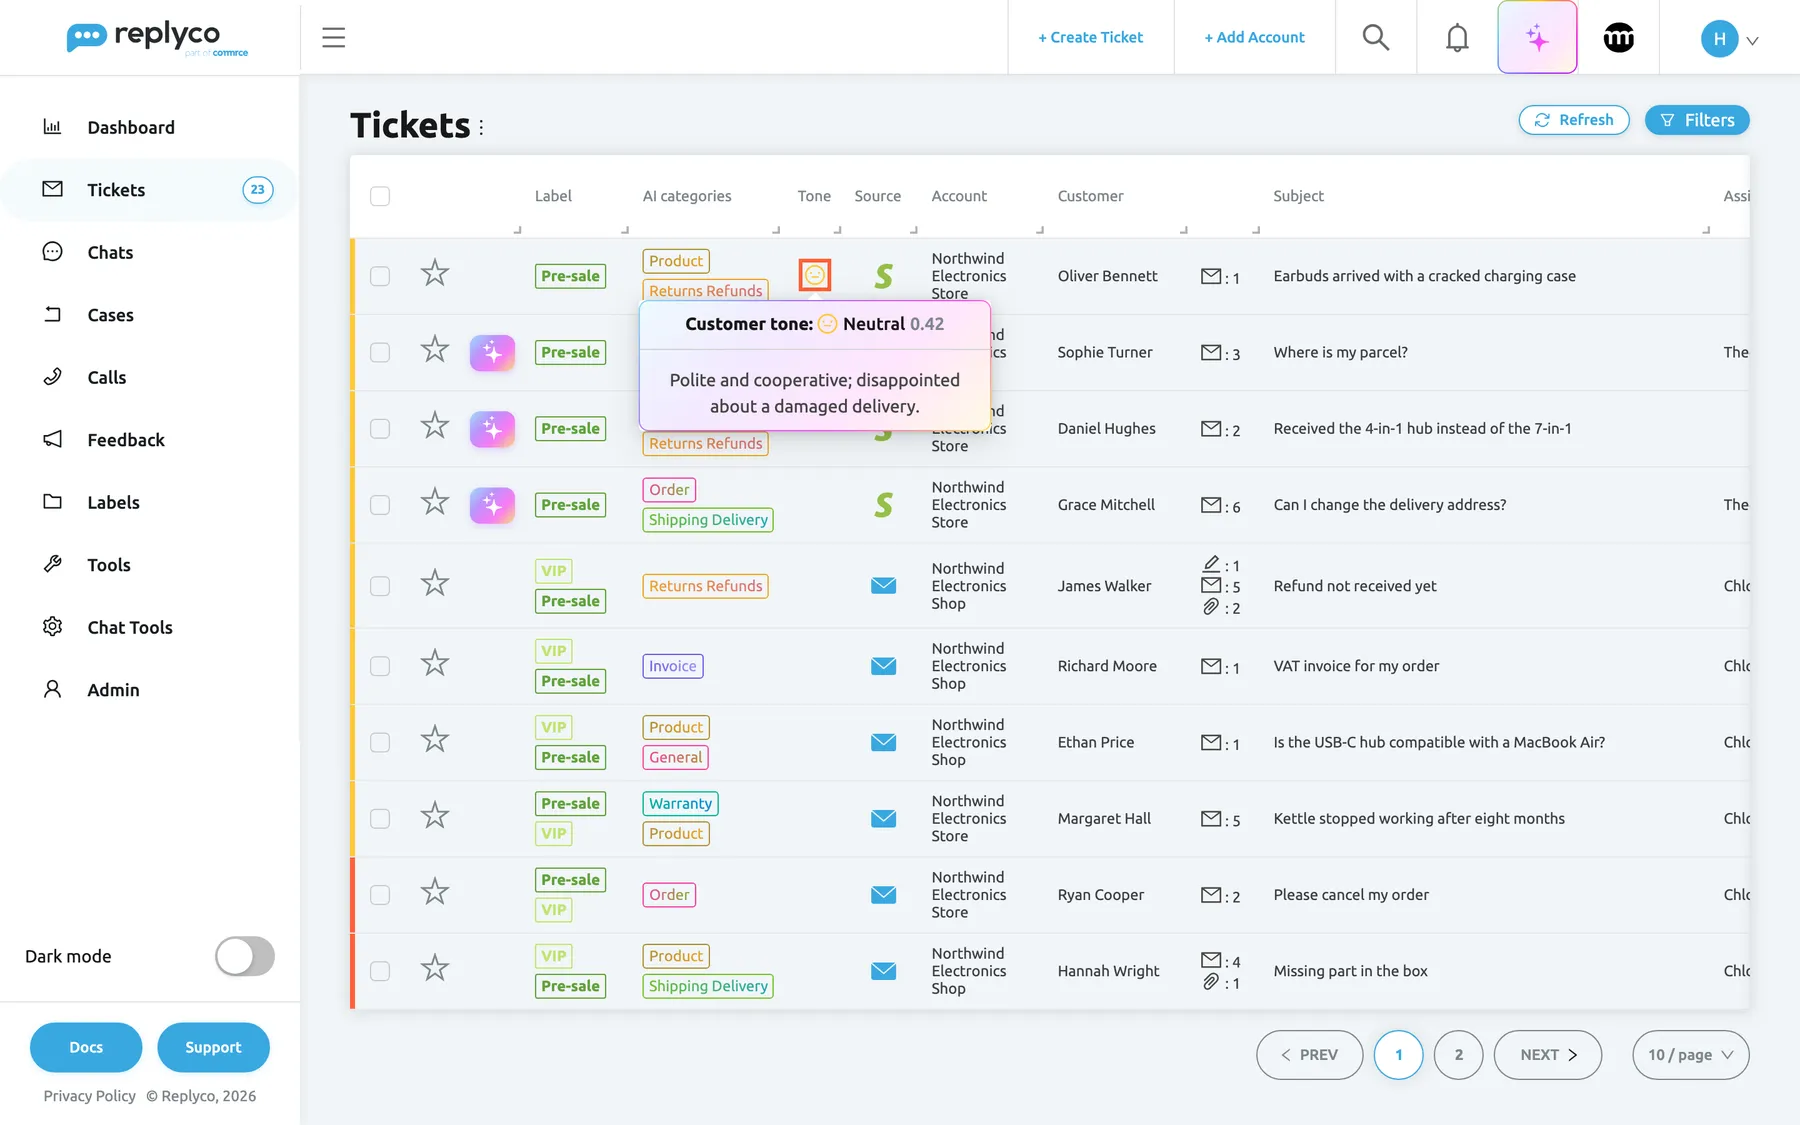Screen dimensions: 1800x1125
Task: Open the Privacy Policy link
Action: coord(90,1096)
